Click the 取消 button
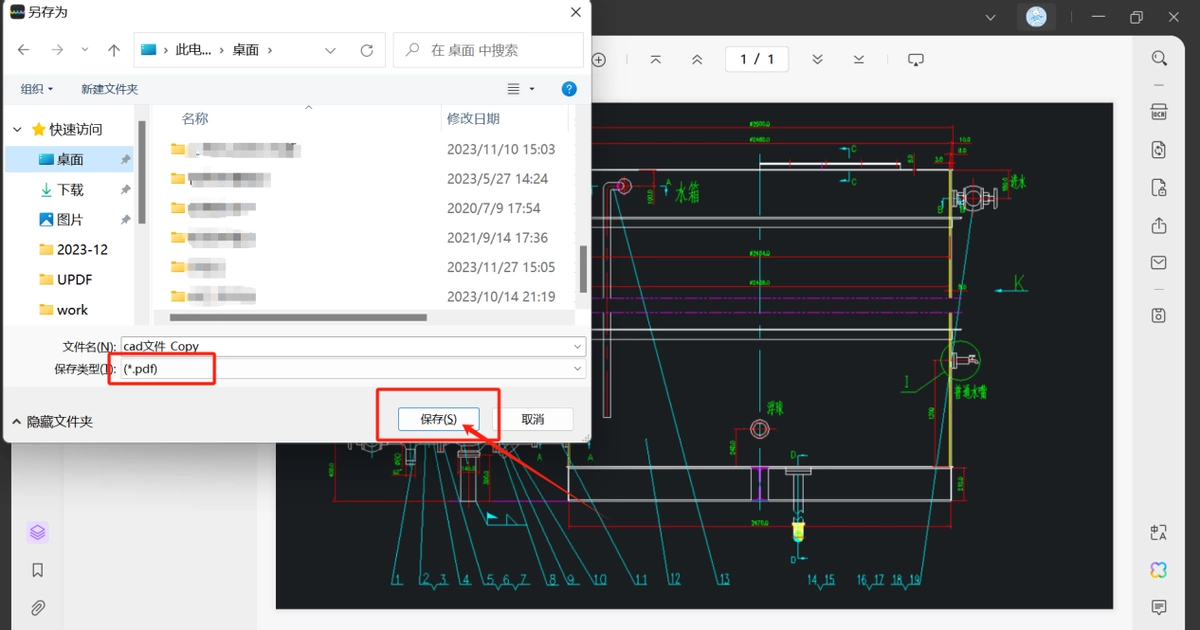This screenshot has height=630, width=1200. point(533,419)
